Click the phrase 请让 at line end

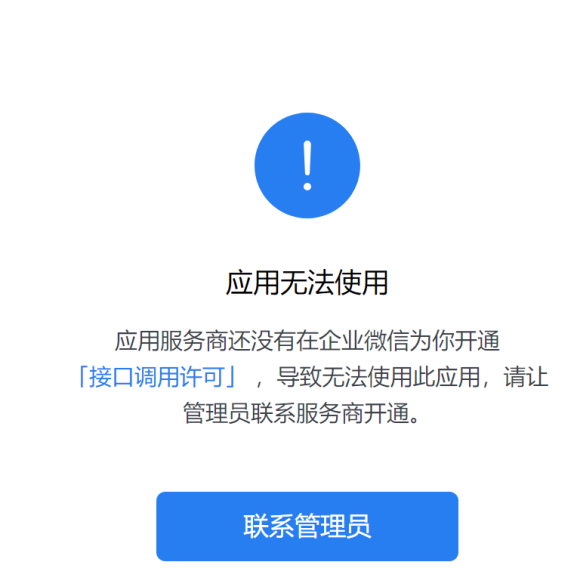tap(525, 377)
